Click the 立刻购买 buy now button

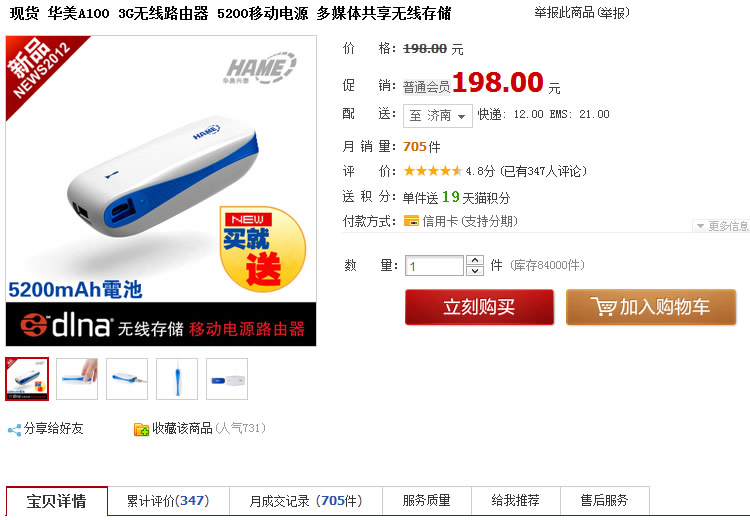(479, 307)
